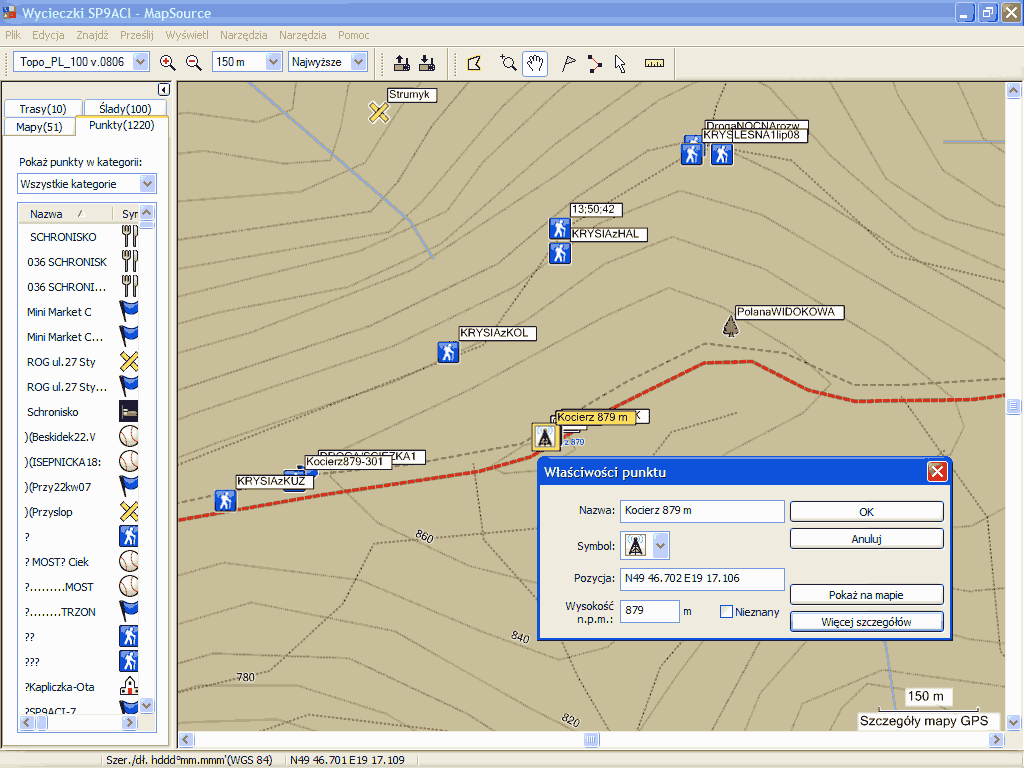Image resolution: width=1024 pixels, height=768 pixels.
Task: Click the receive from device icon
Action: 427,63
